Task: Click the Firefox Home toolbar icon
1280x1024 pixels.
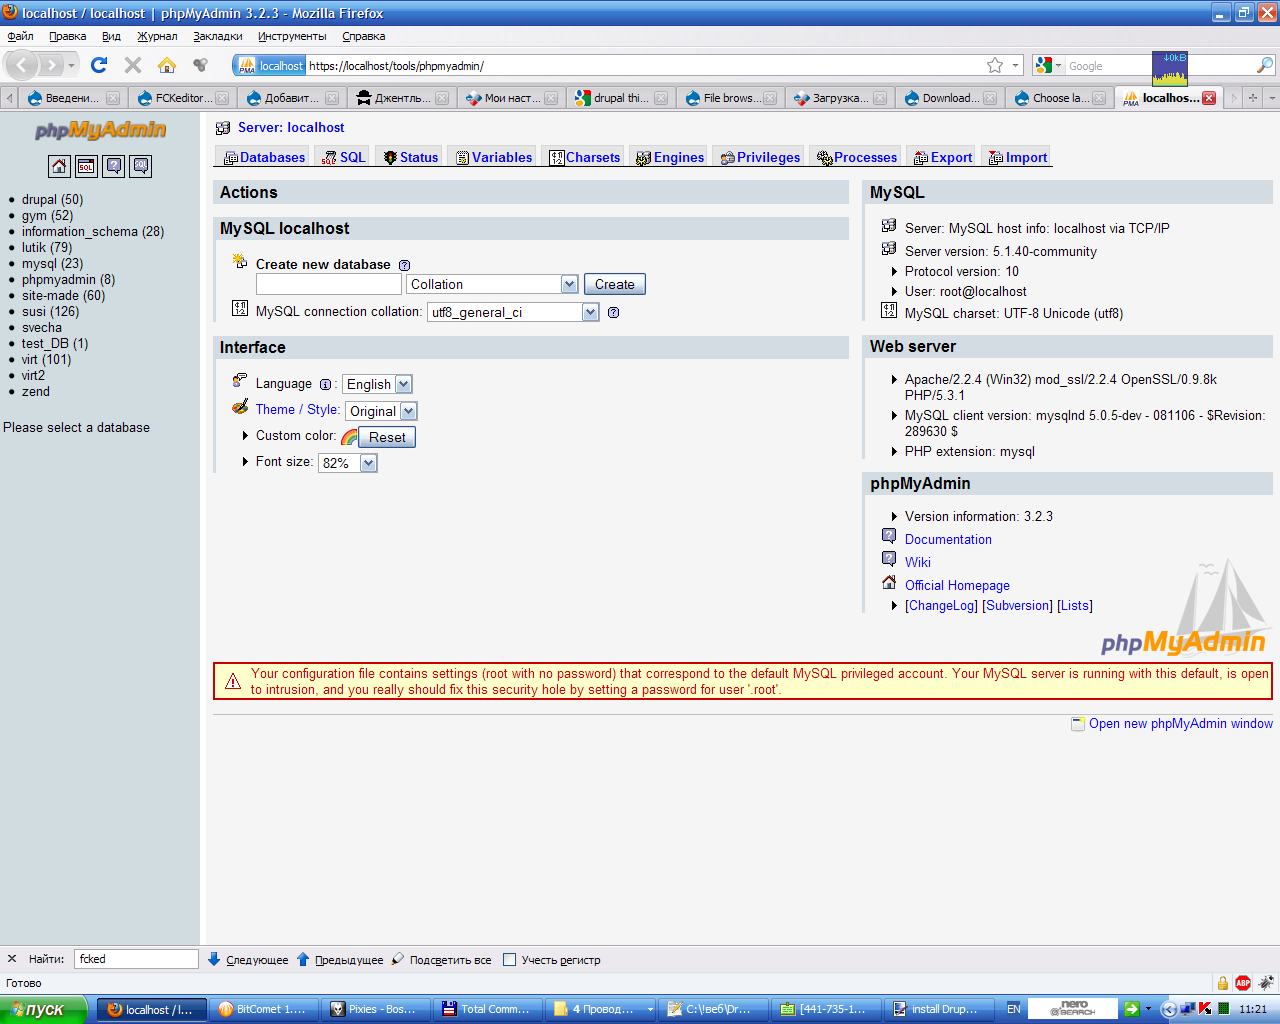Action: (x=166, y=65)
